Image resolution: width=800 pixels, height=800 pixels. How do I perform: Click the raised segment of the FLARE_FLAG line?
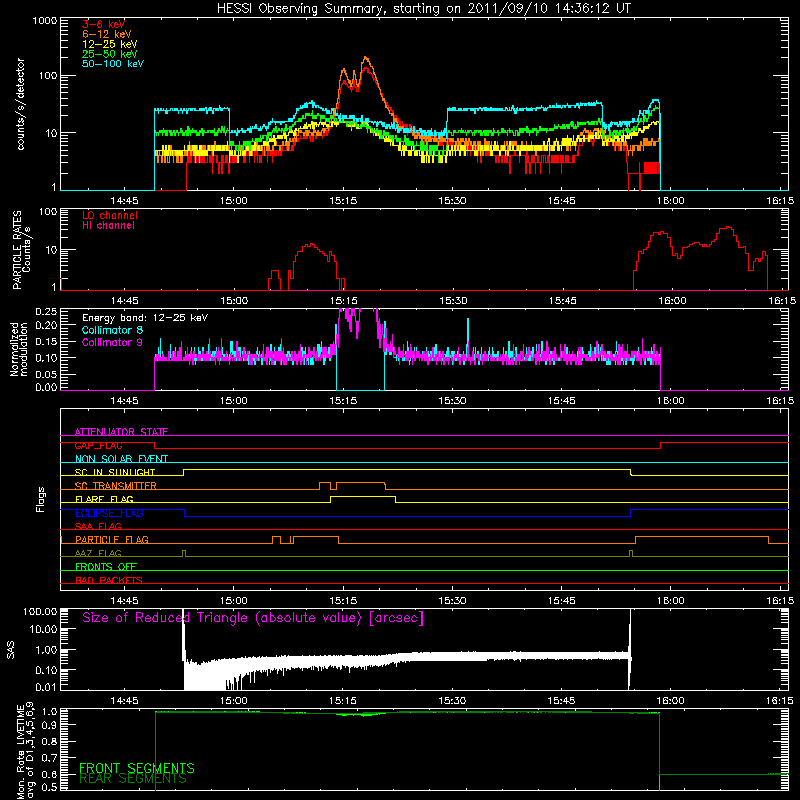click(363, 496)
